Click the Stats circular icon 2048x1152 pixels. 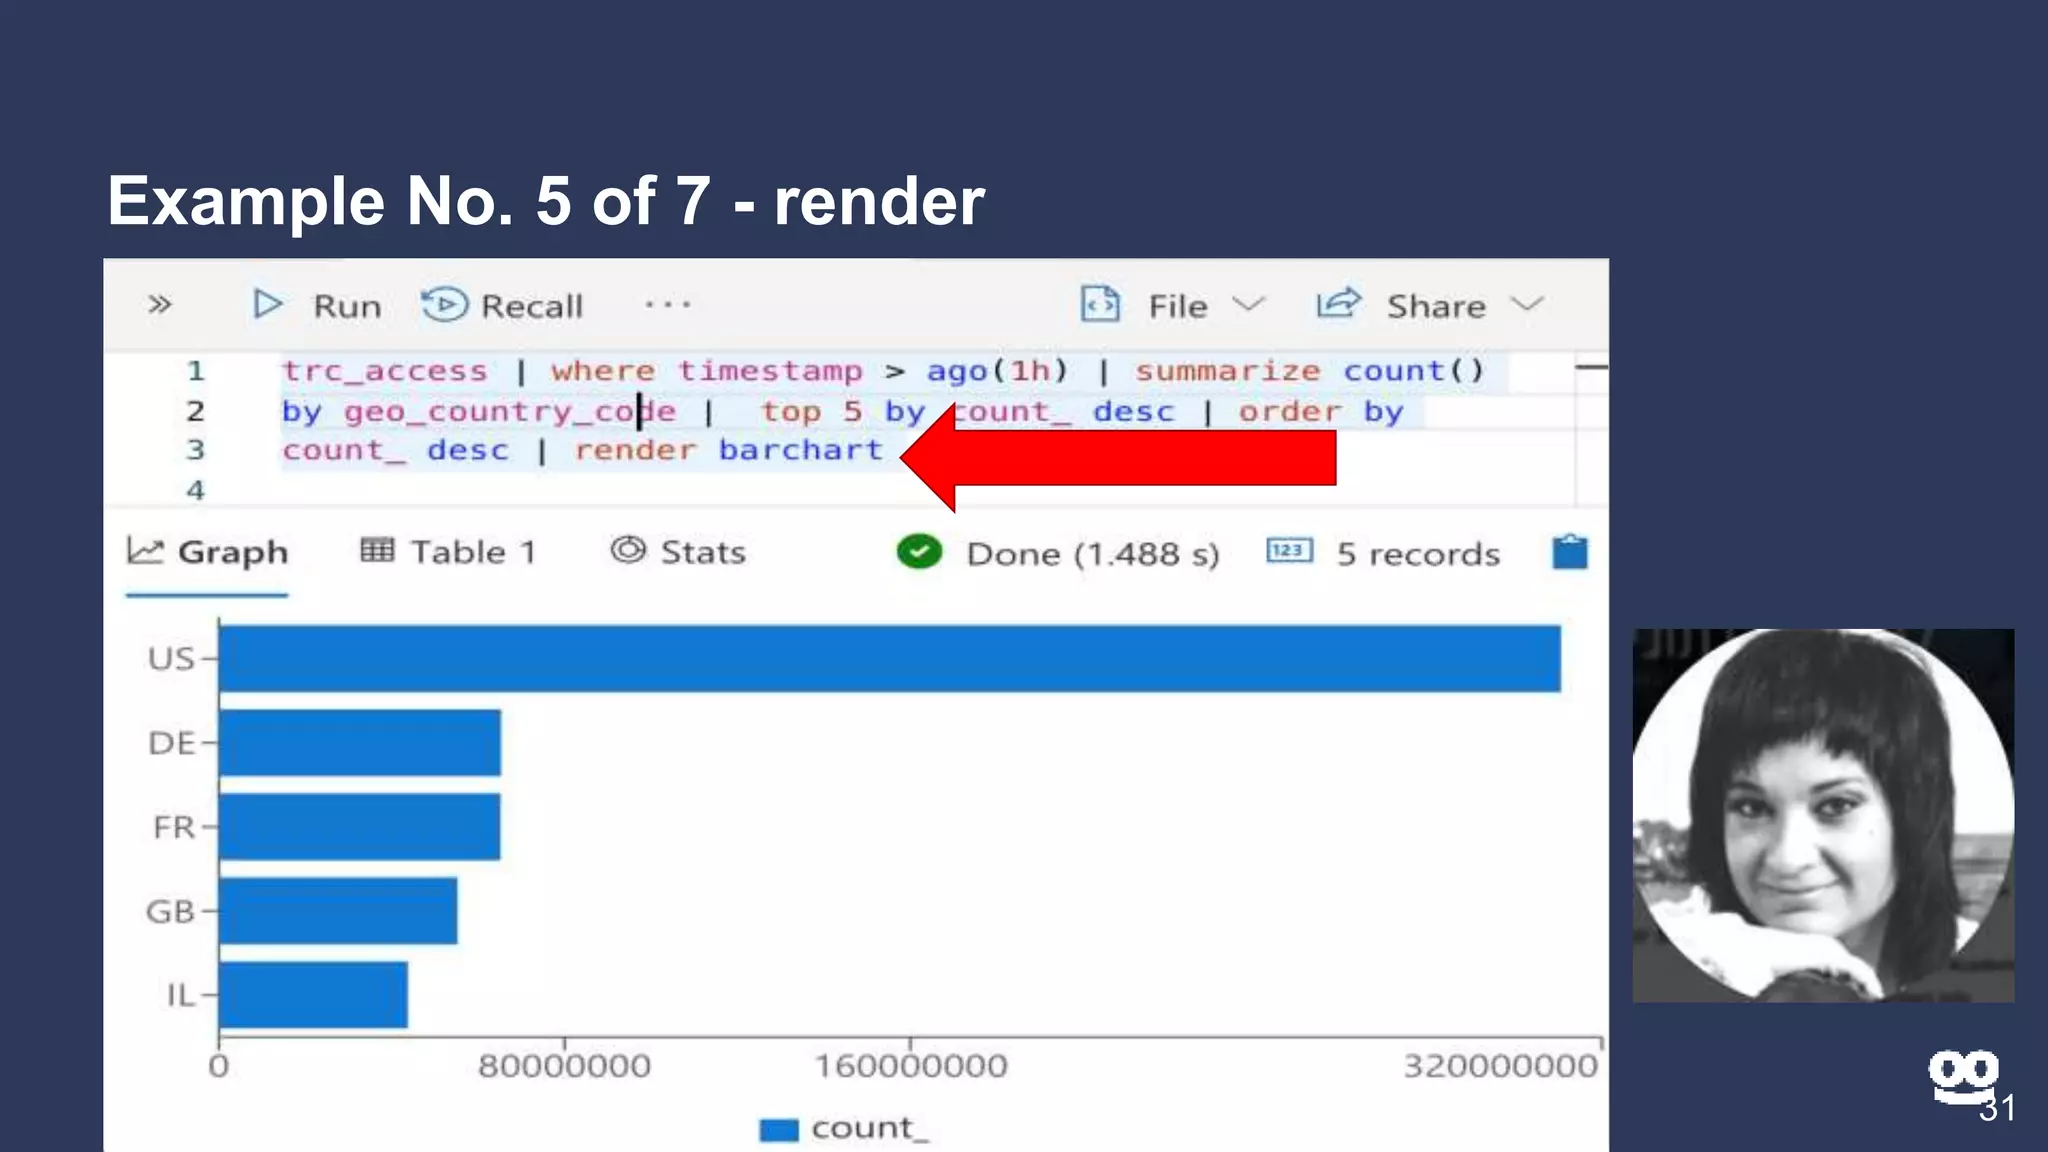pyautogui.click(x=629, y=550)
